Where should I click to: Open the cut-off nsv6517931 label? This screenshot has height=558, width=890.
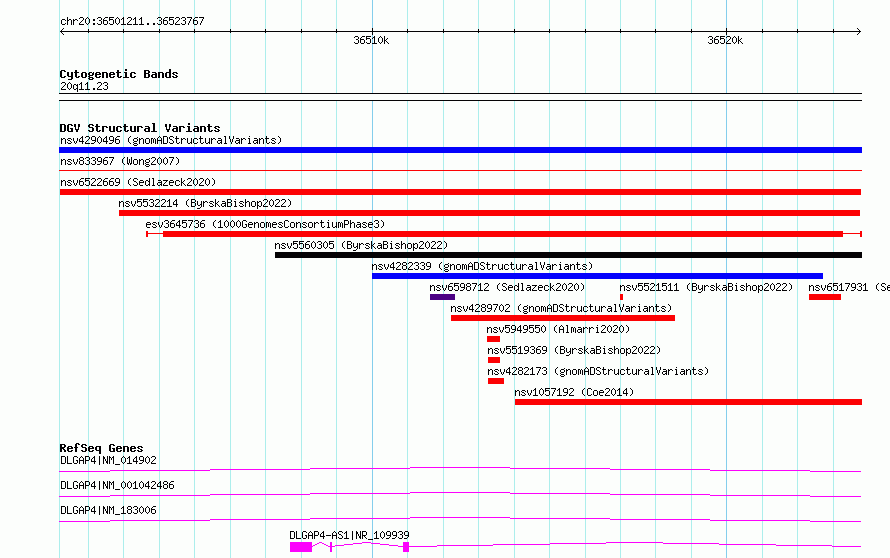(849, 287)
